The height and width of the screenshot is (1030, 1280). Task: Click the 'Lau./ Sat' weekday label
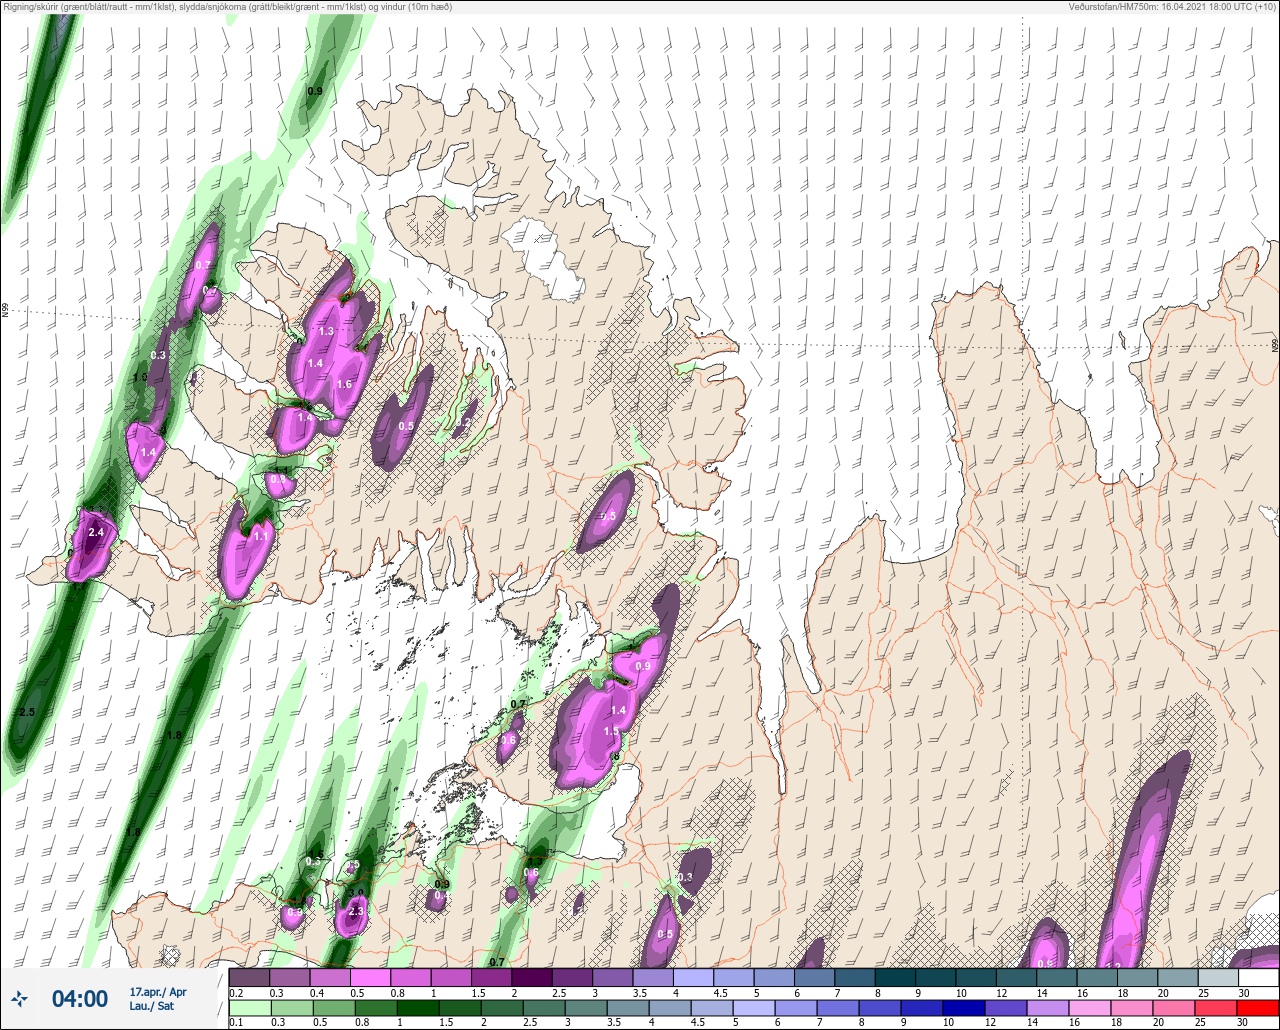pyautogui.click(x=151, y=1006)
